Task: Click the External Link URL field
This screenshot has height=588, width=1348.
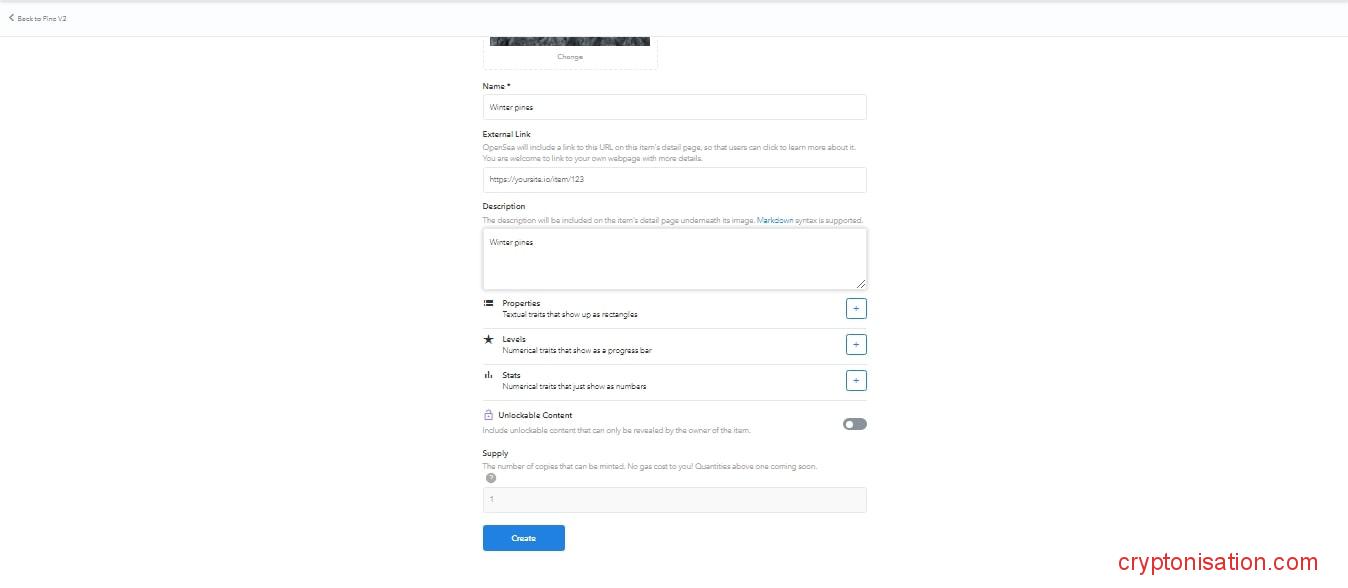Action: point(674,180)
